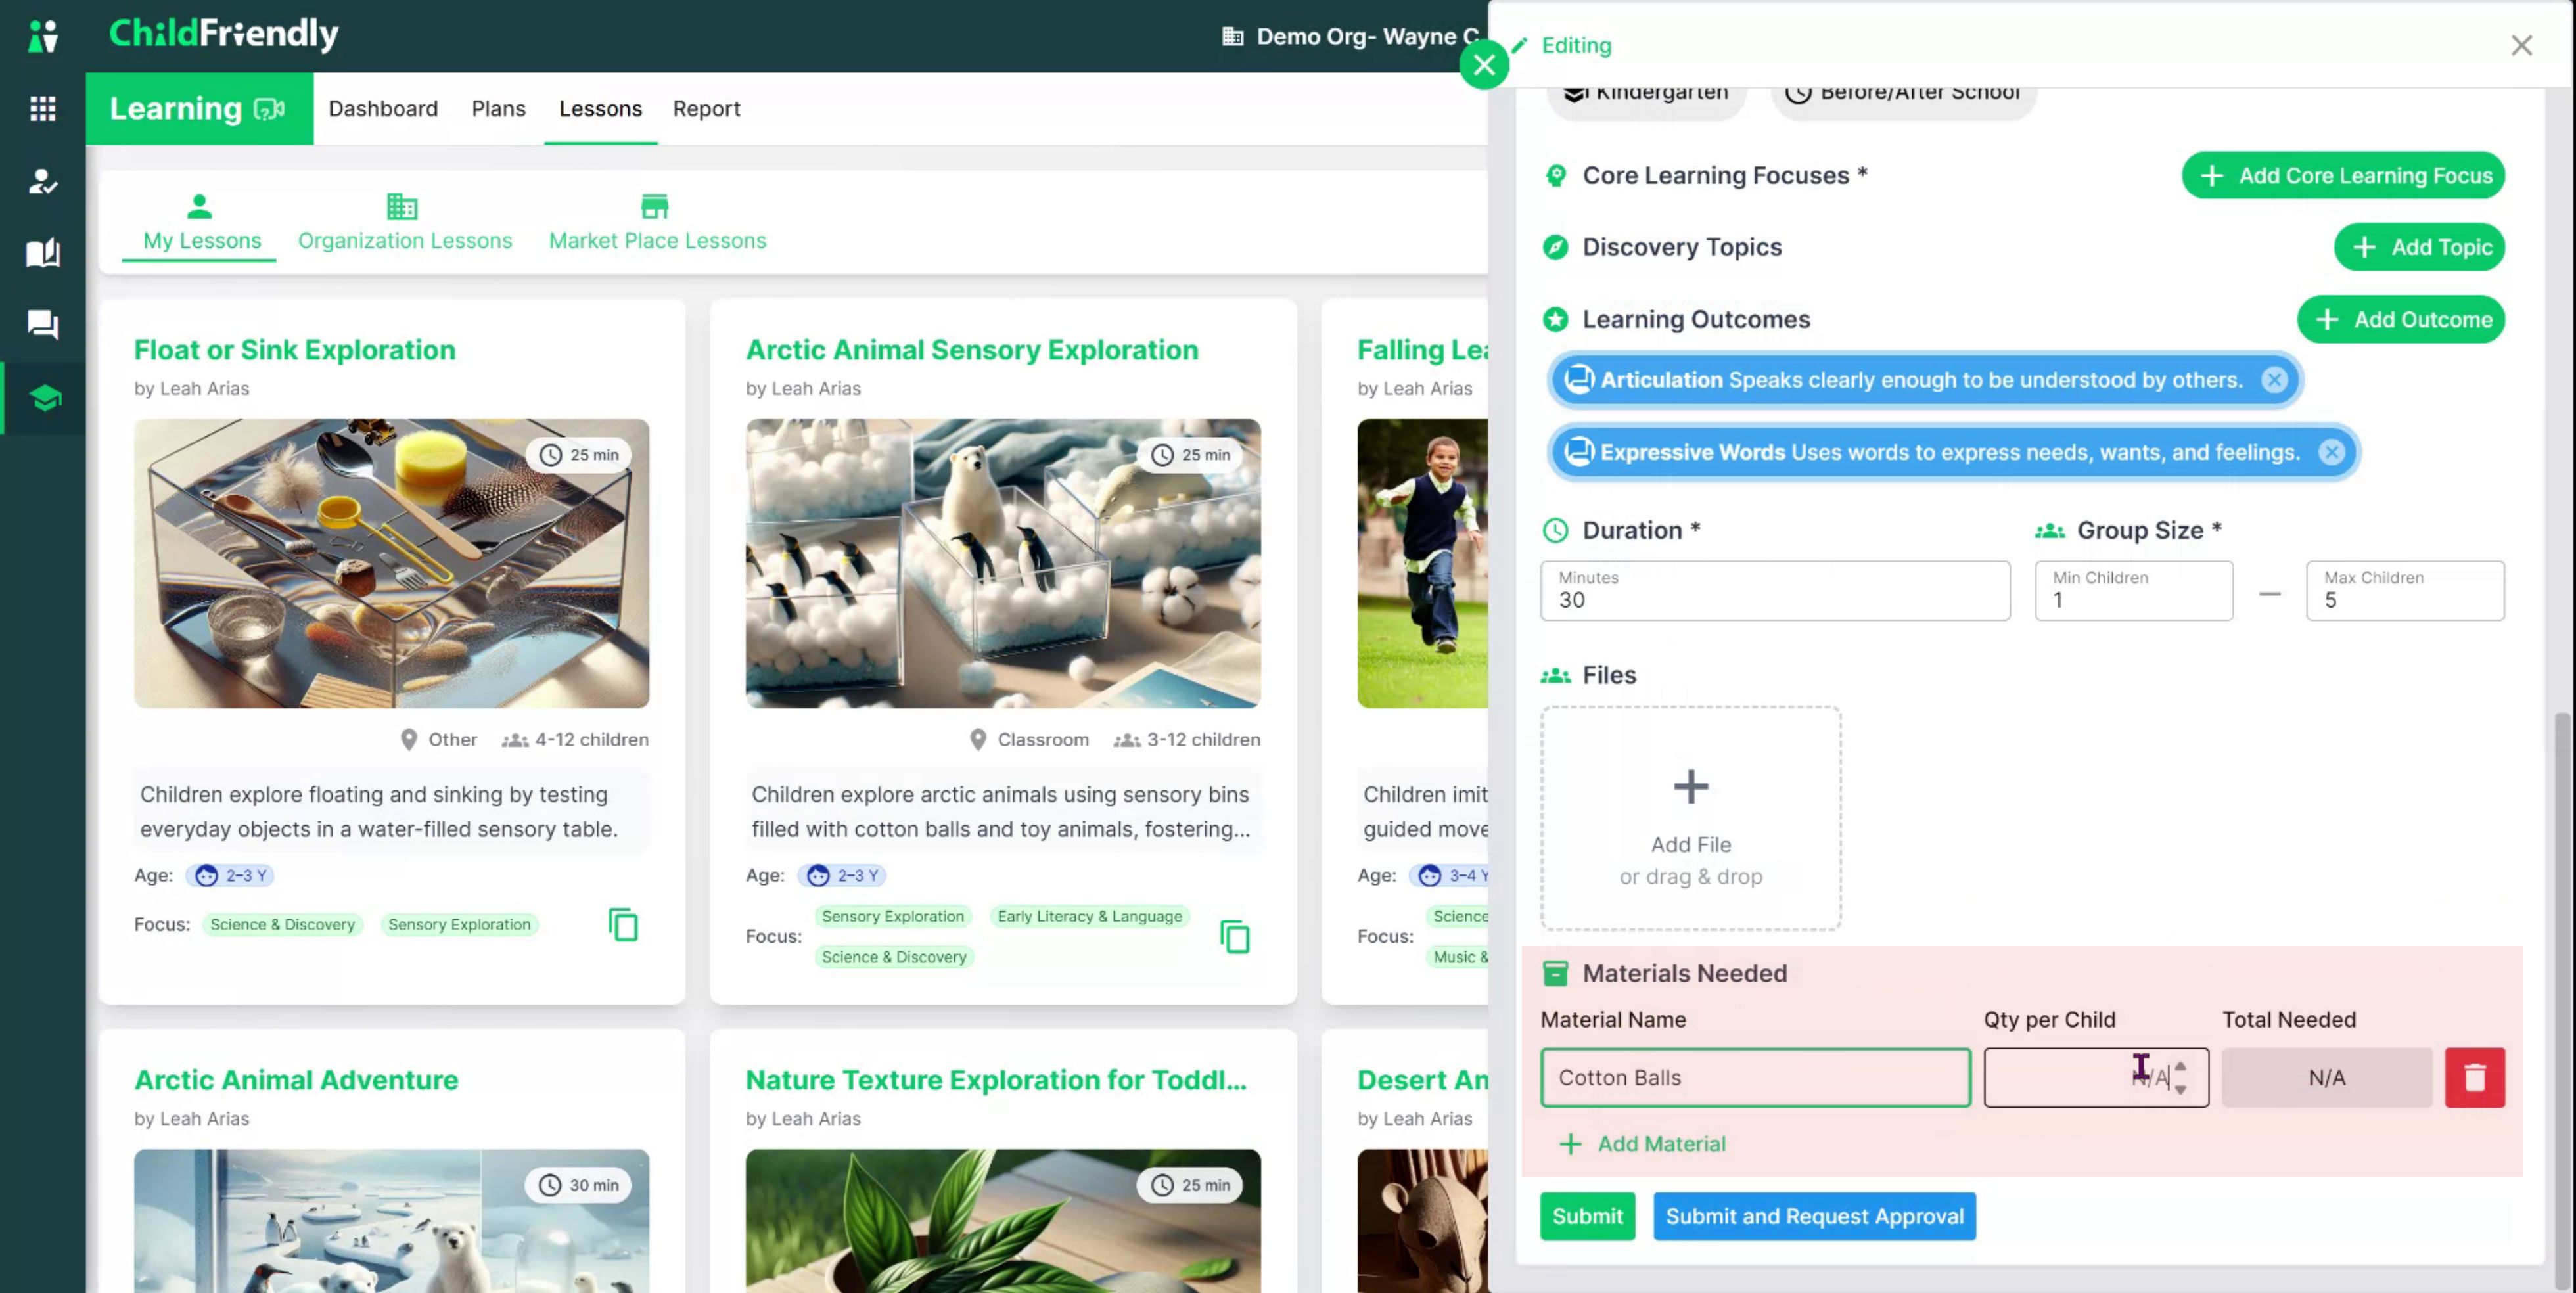Screen dimensions: 2576x1293
Task: Click the Add Core Learning Focus button
Action: point(2343,176)
